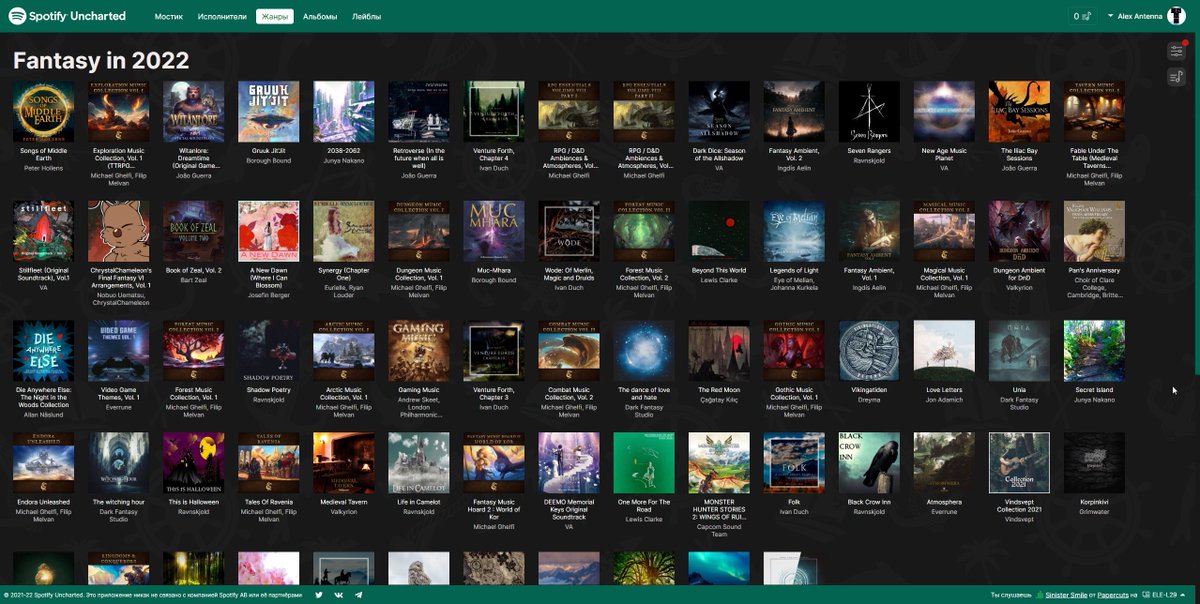Viewport: 1200px width, 604px height.
Task: Open the Papercuts artist link in footer
Action: [1115, 595]
